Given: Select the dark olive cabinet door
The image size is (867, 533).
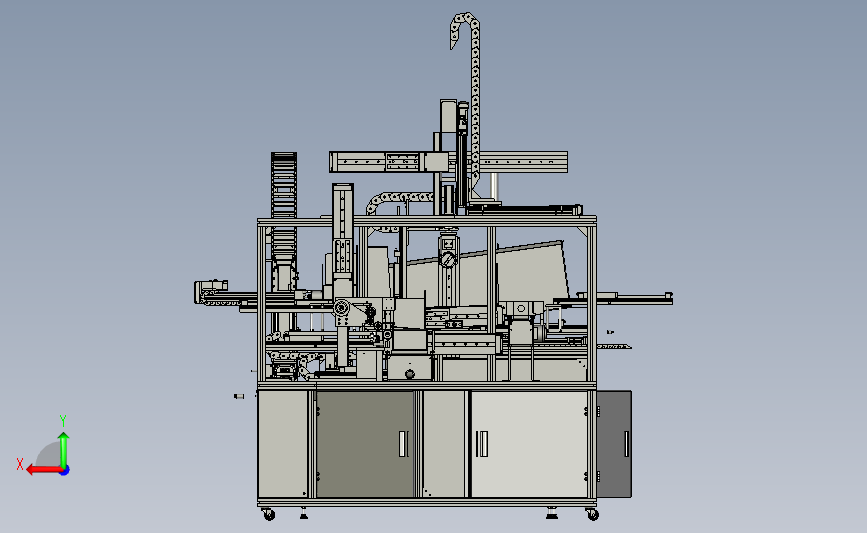Looking at the screenshot, I should [365, 444].
